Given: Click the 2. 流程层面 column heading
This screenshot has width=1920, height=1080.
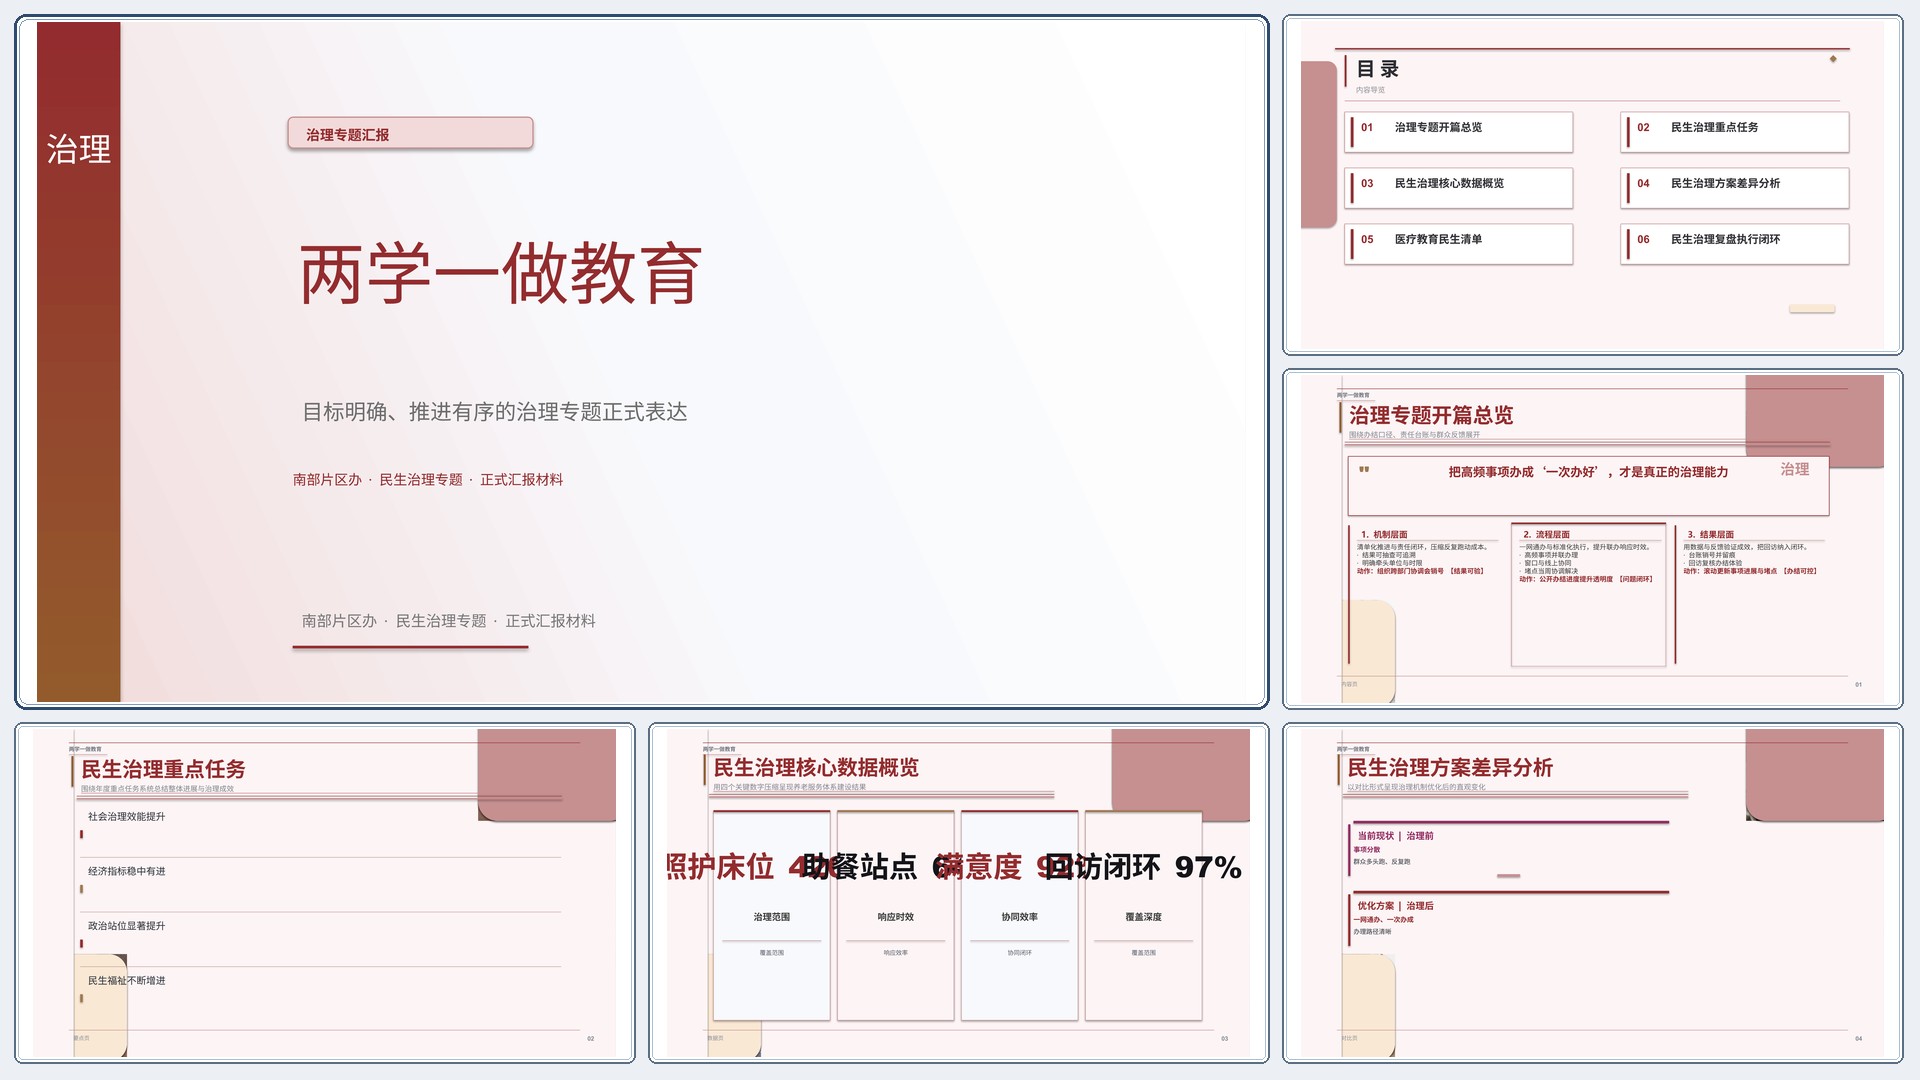Looking at the screenshot, I should pos(1546,535).
